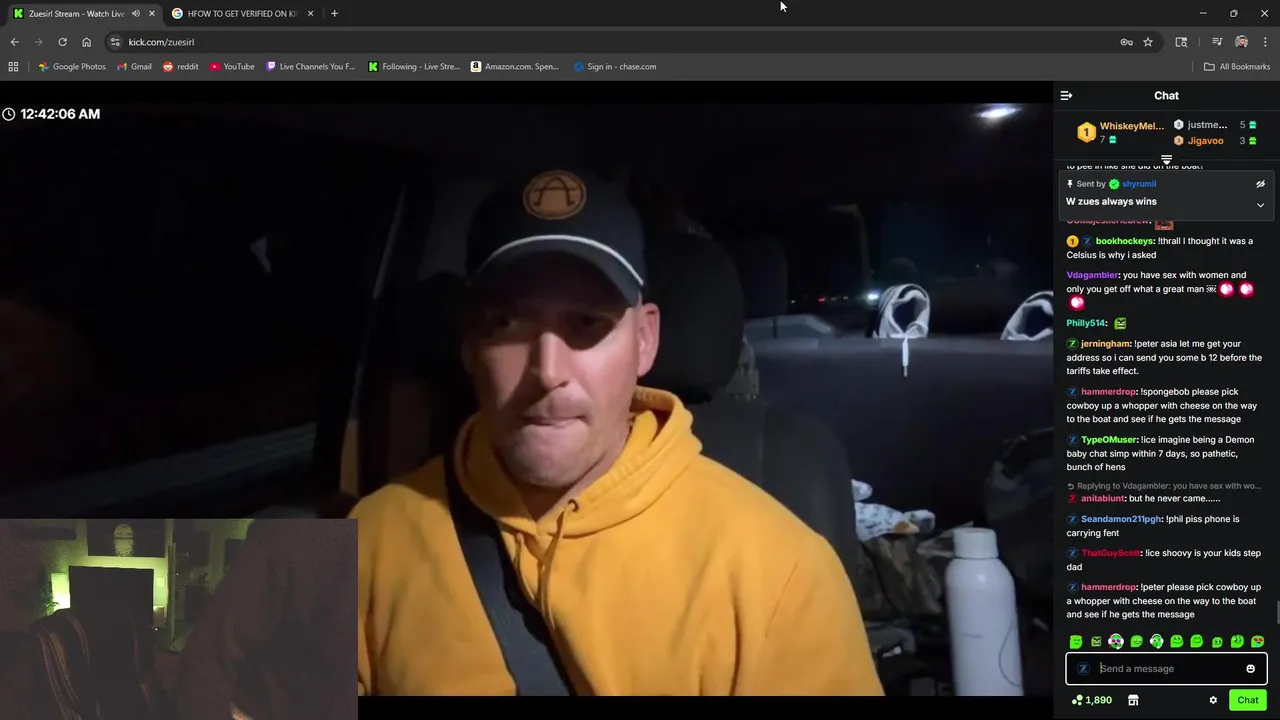Image resolution: width=1280 pixels, height=720 pixels.
Task: Click the green Chat send button
Action: 1247,700
